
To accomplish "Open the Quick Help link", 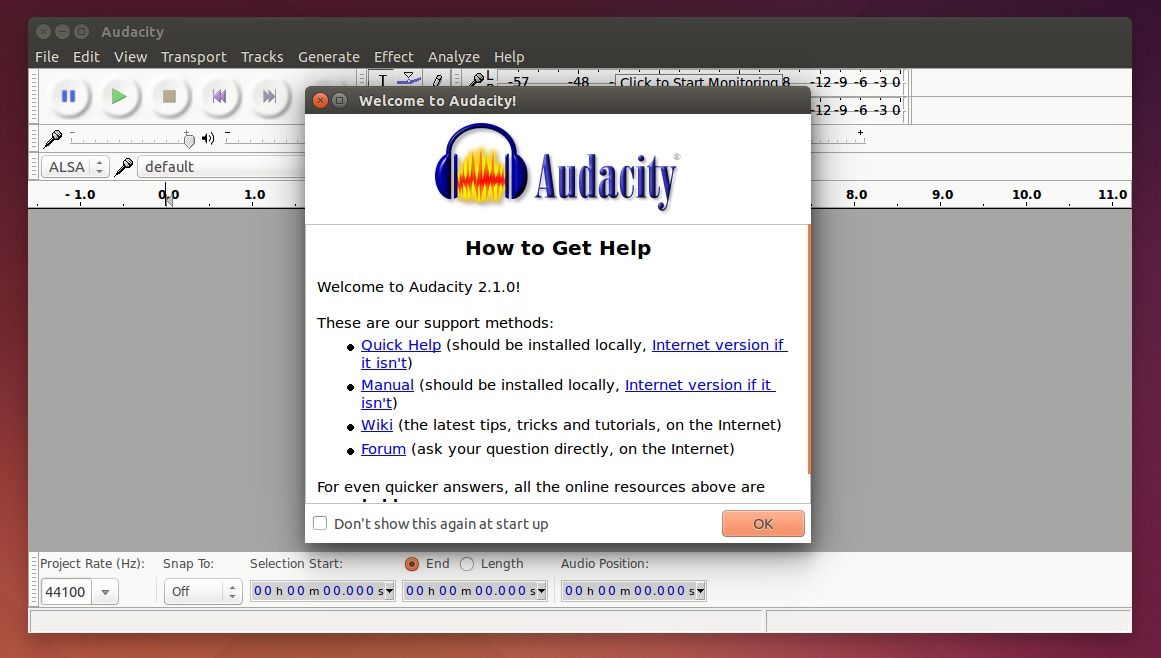I will [x=401, y=345].
